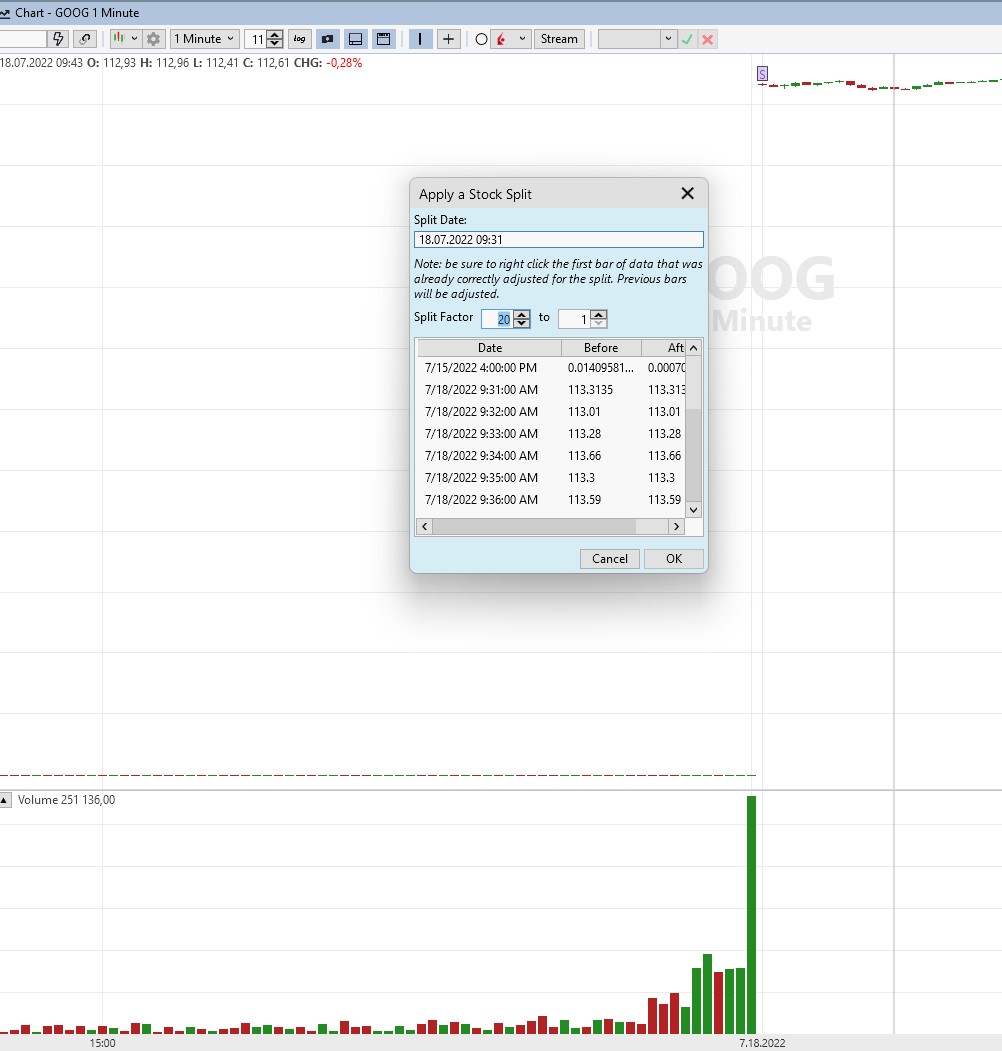This screenshot has height=1051, width=1002.
Task: Select the 7/18/2022 9:33:00 AM row
Action: (551, 434)
